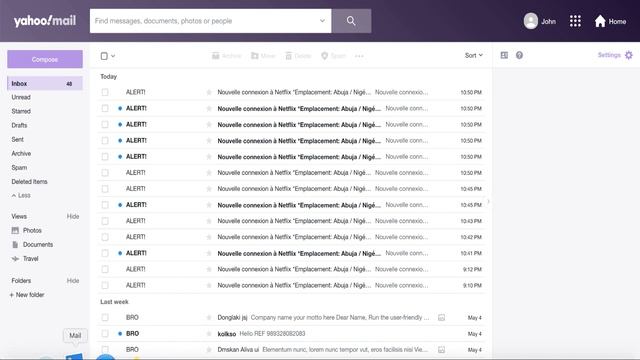Open the select-all dropdown chevron
The width and height of the screenshot is (640, 360).
(x=113, y=56)
